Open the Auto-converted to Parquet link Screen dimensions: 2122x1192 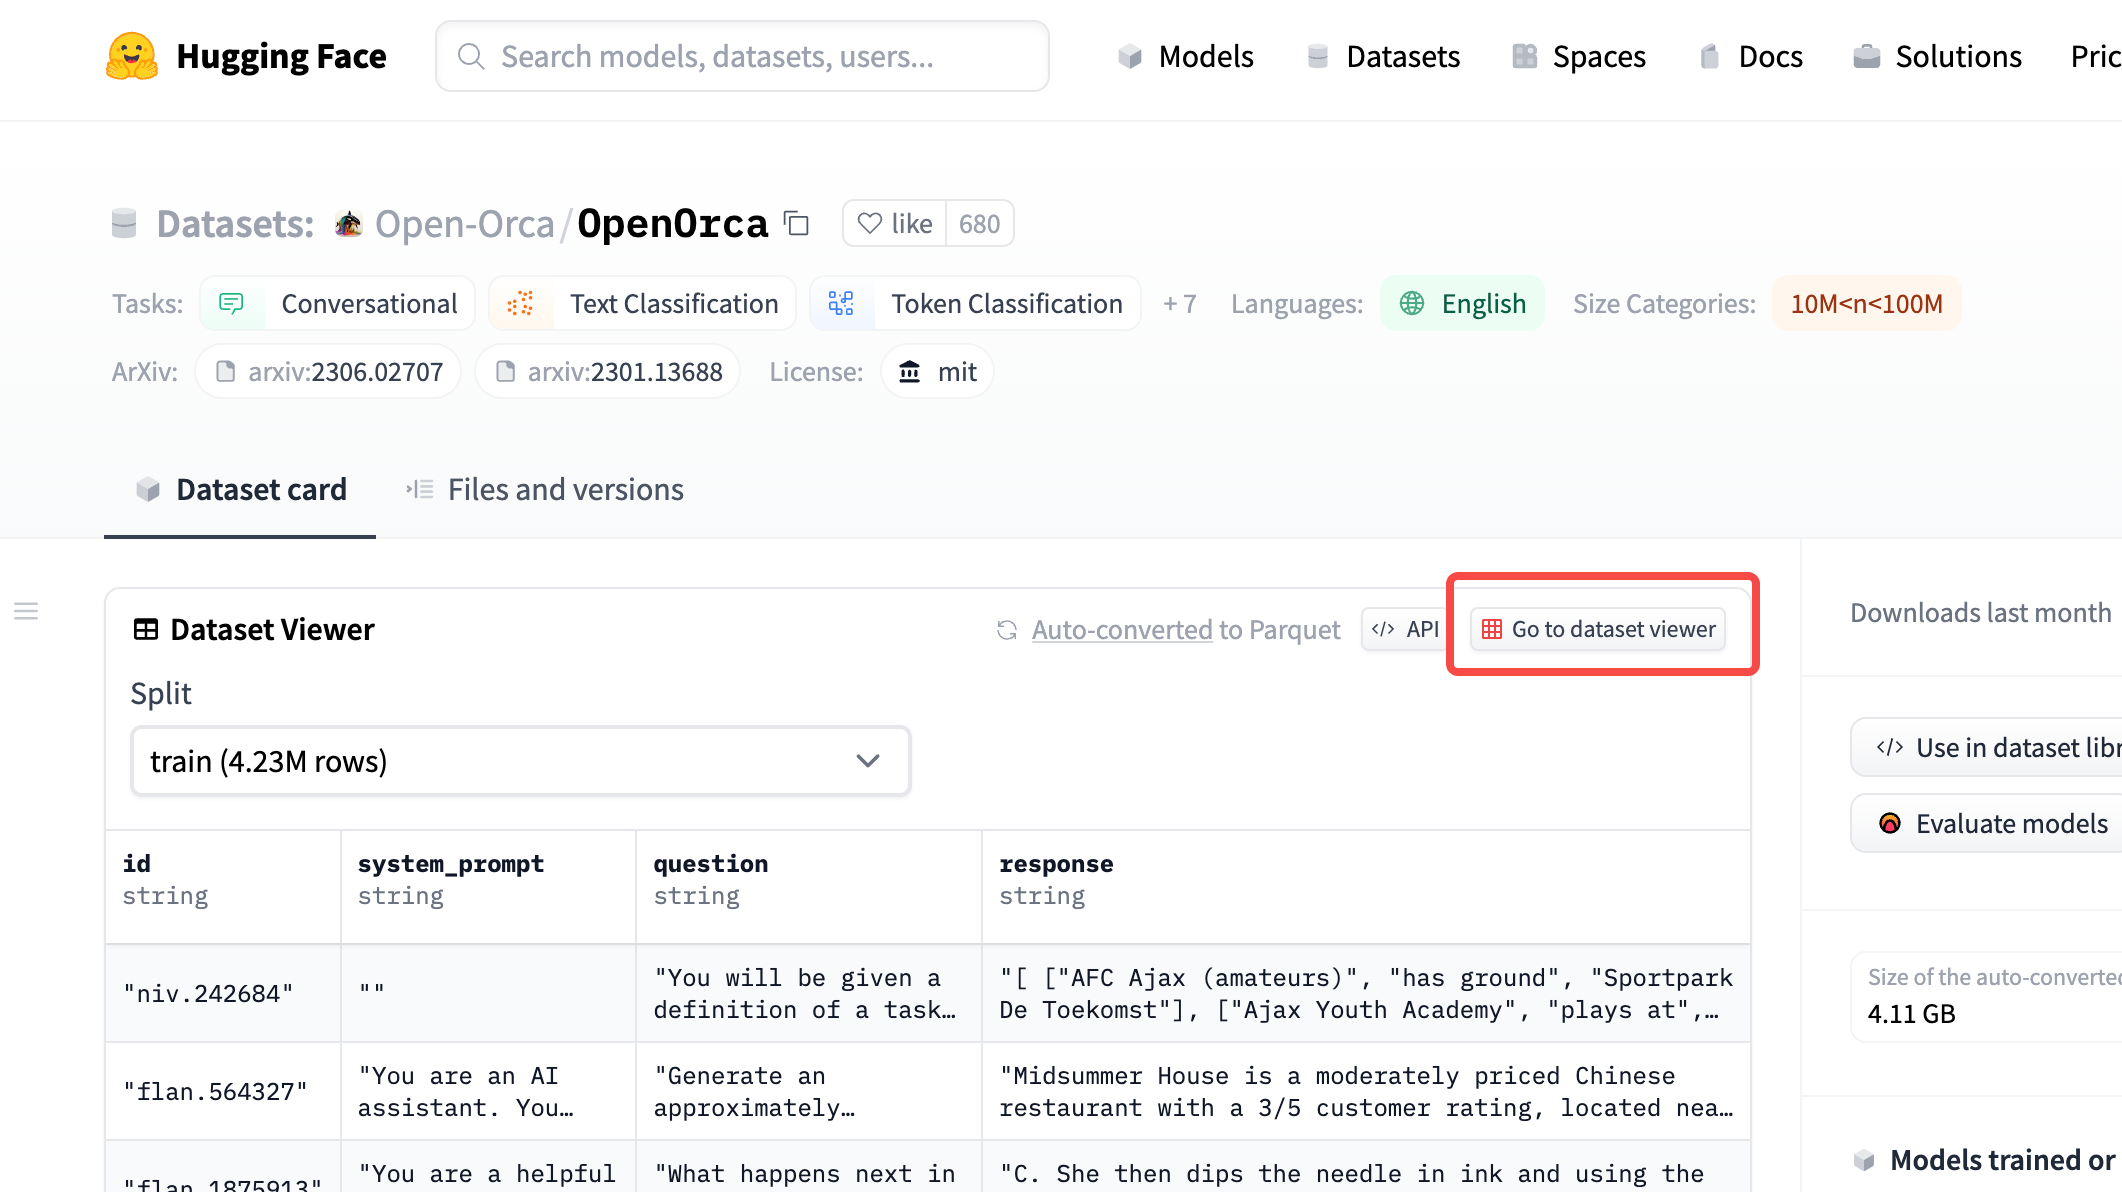1185,630
